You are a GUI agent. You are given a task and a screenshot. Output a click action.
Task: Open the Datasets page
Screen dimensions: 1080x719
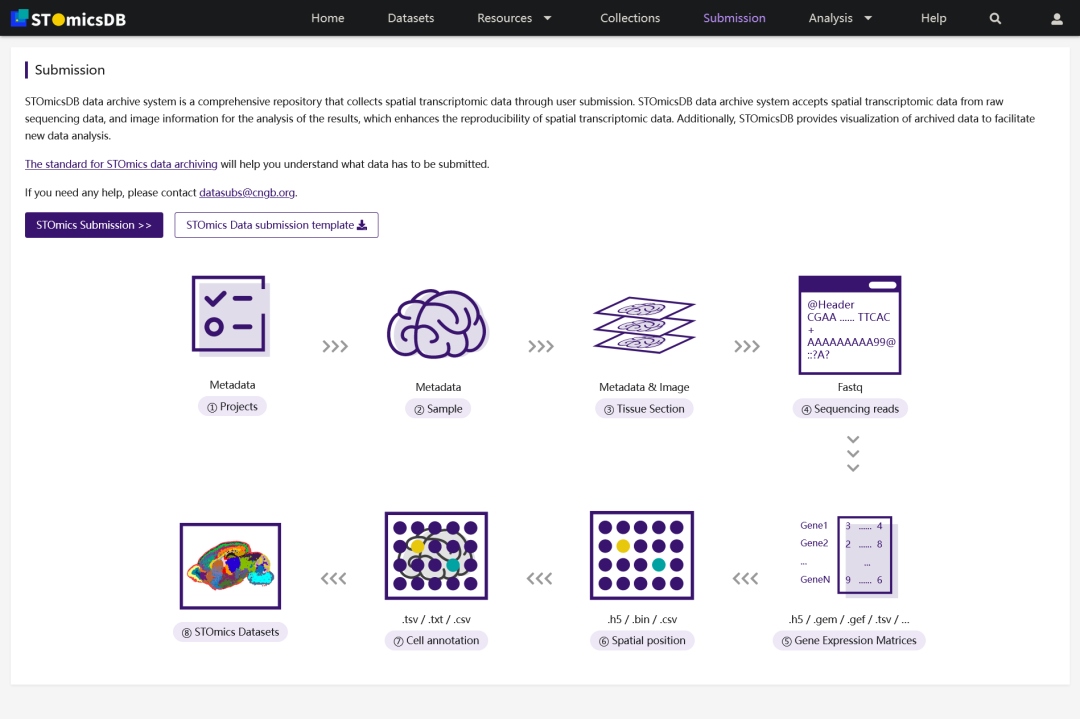tap(411, 19)
